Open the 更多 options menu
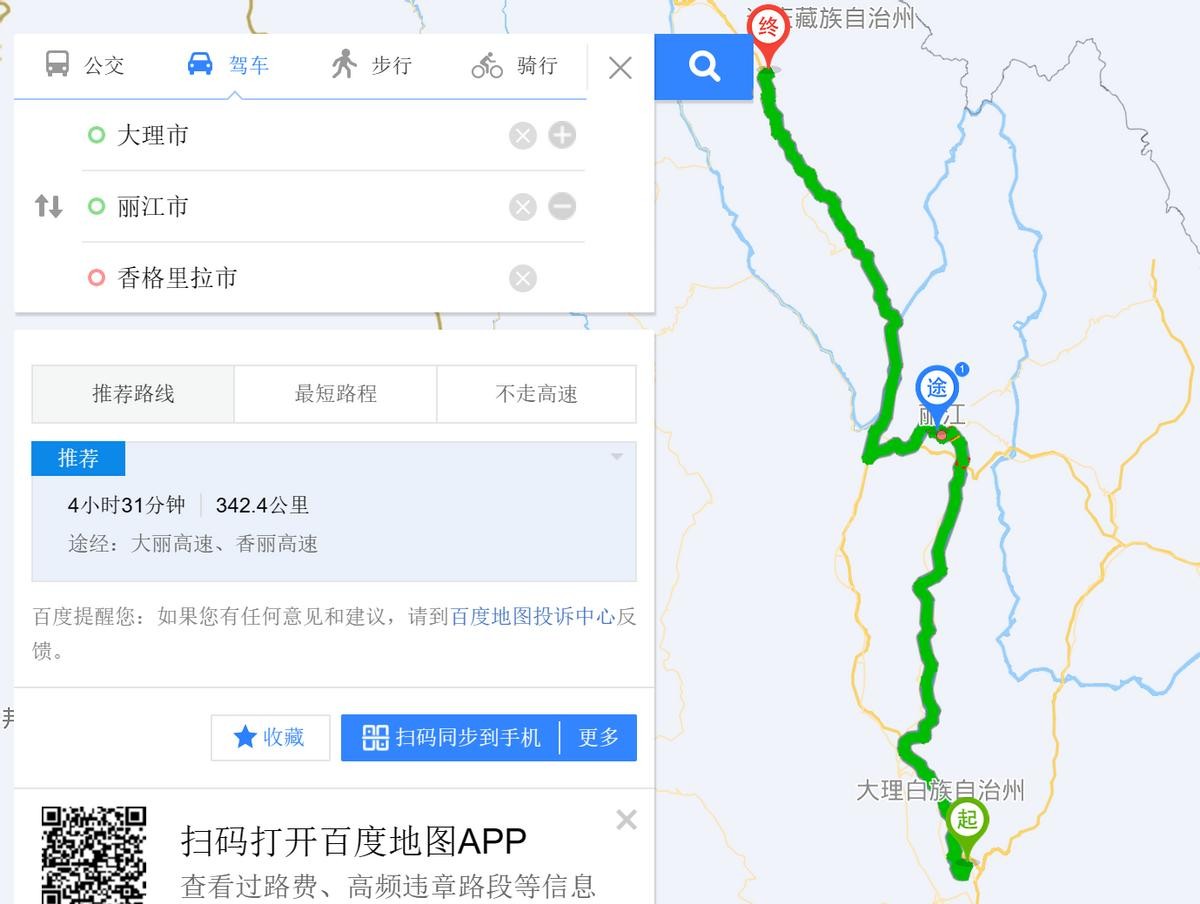 tap(599, 738)
